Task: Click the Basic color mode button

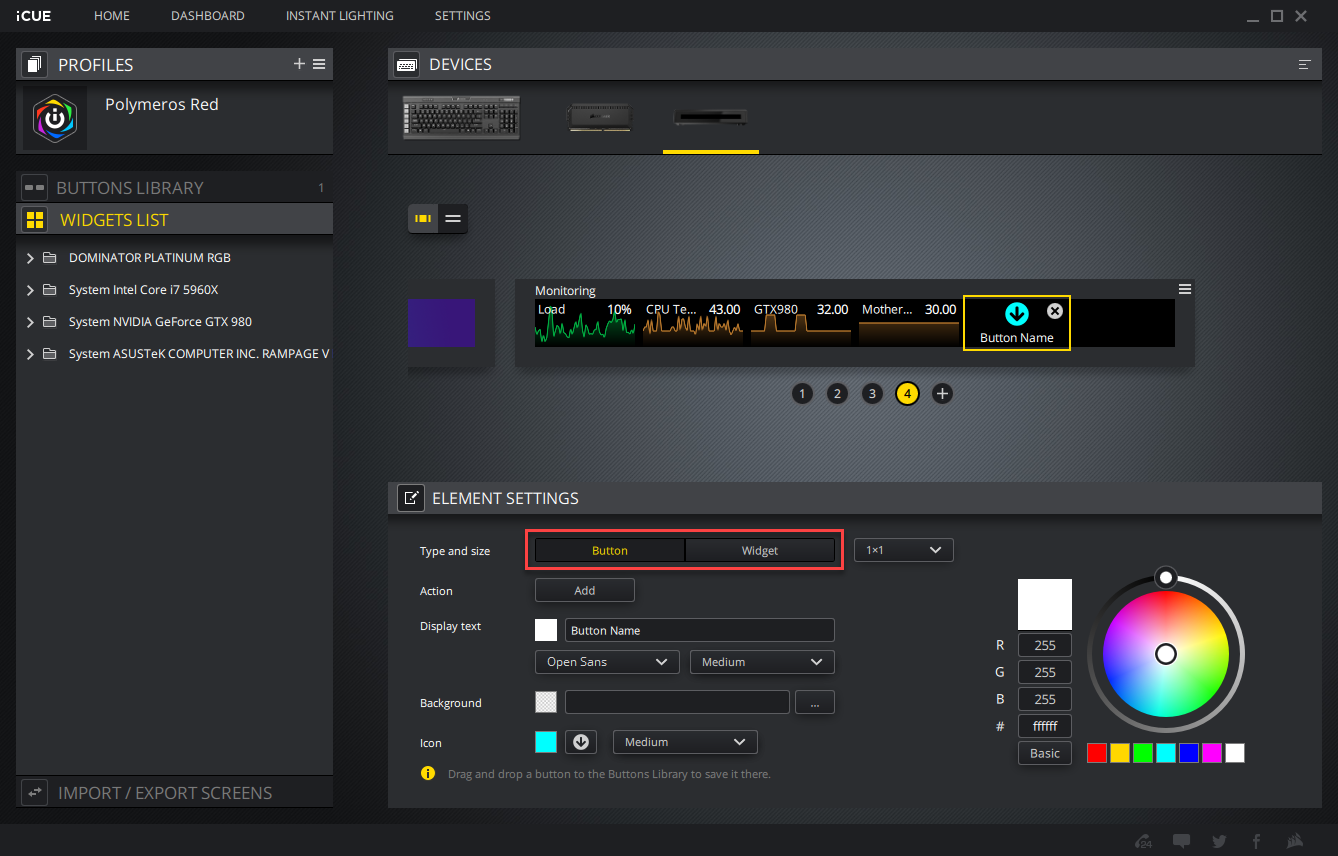Action: click(1045, 753)
